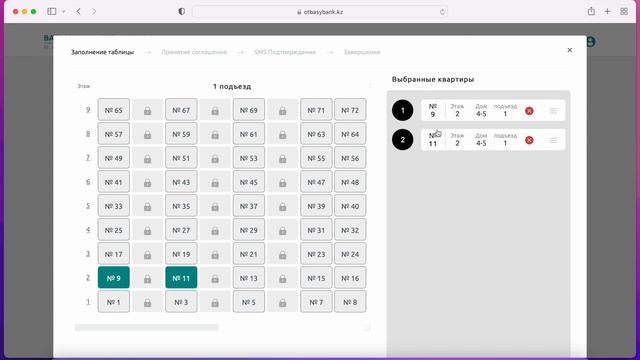The height and width of the screenshot is (360, 640).
Task: Show Safari tab overview
Action: coord(624,11)
